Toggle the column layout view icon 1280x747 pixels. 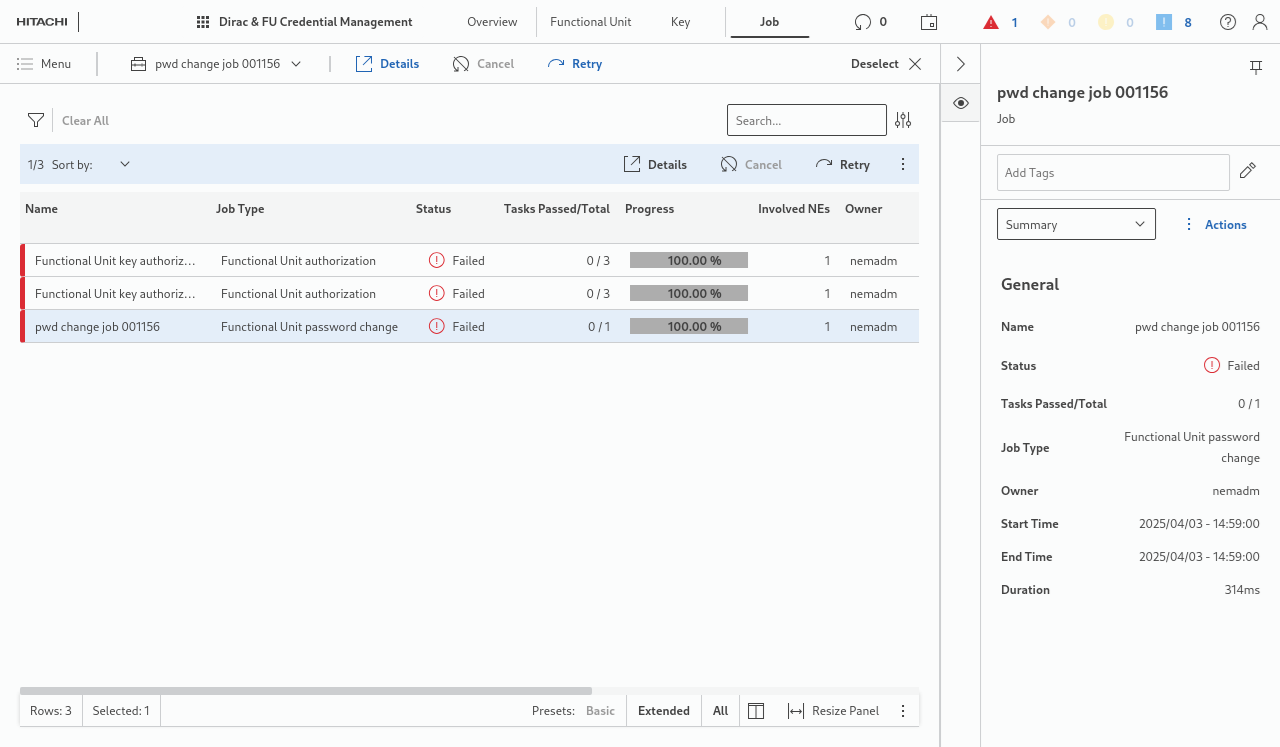(x=756, y=711)
